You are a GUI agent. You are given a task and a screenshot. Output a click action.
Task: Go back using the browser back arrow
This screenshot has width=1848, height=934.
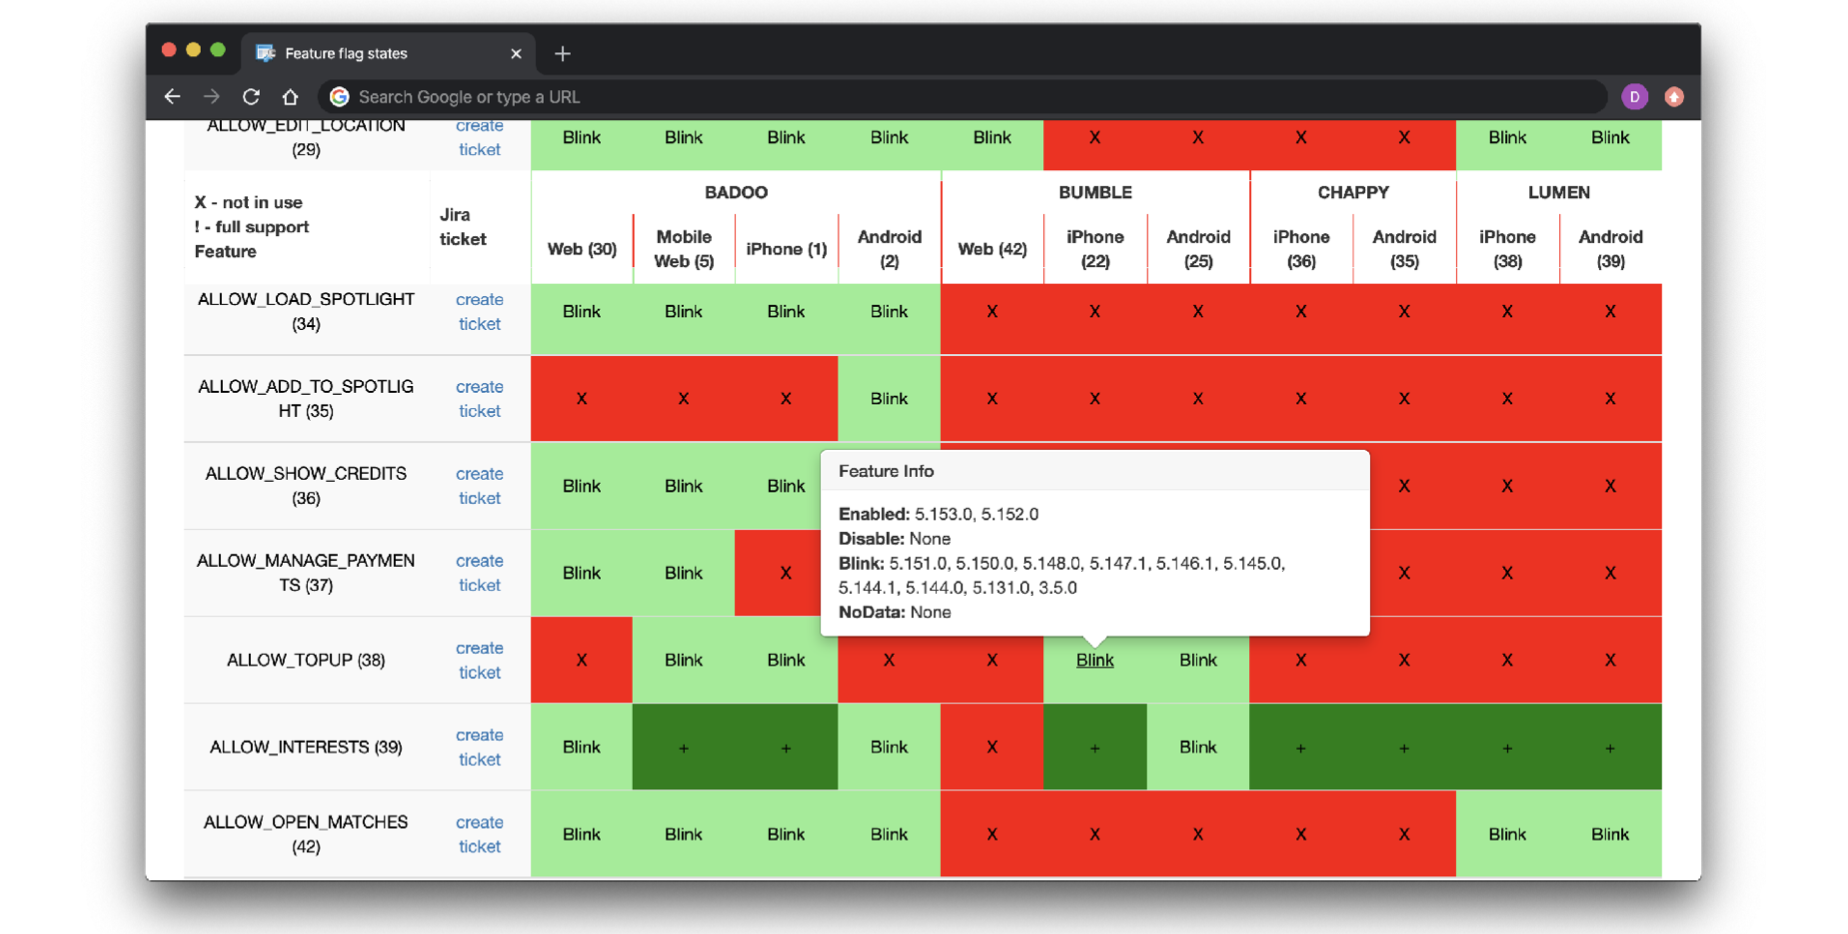[x=172, y=97]
